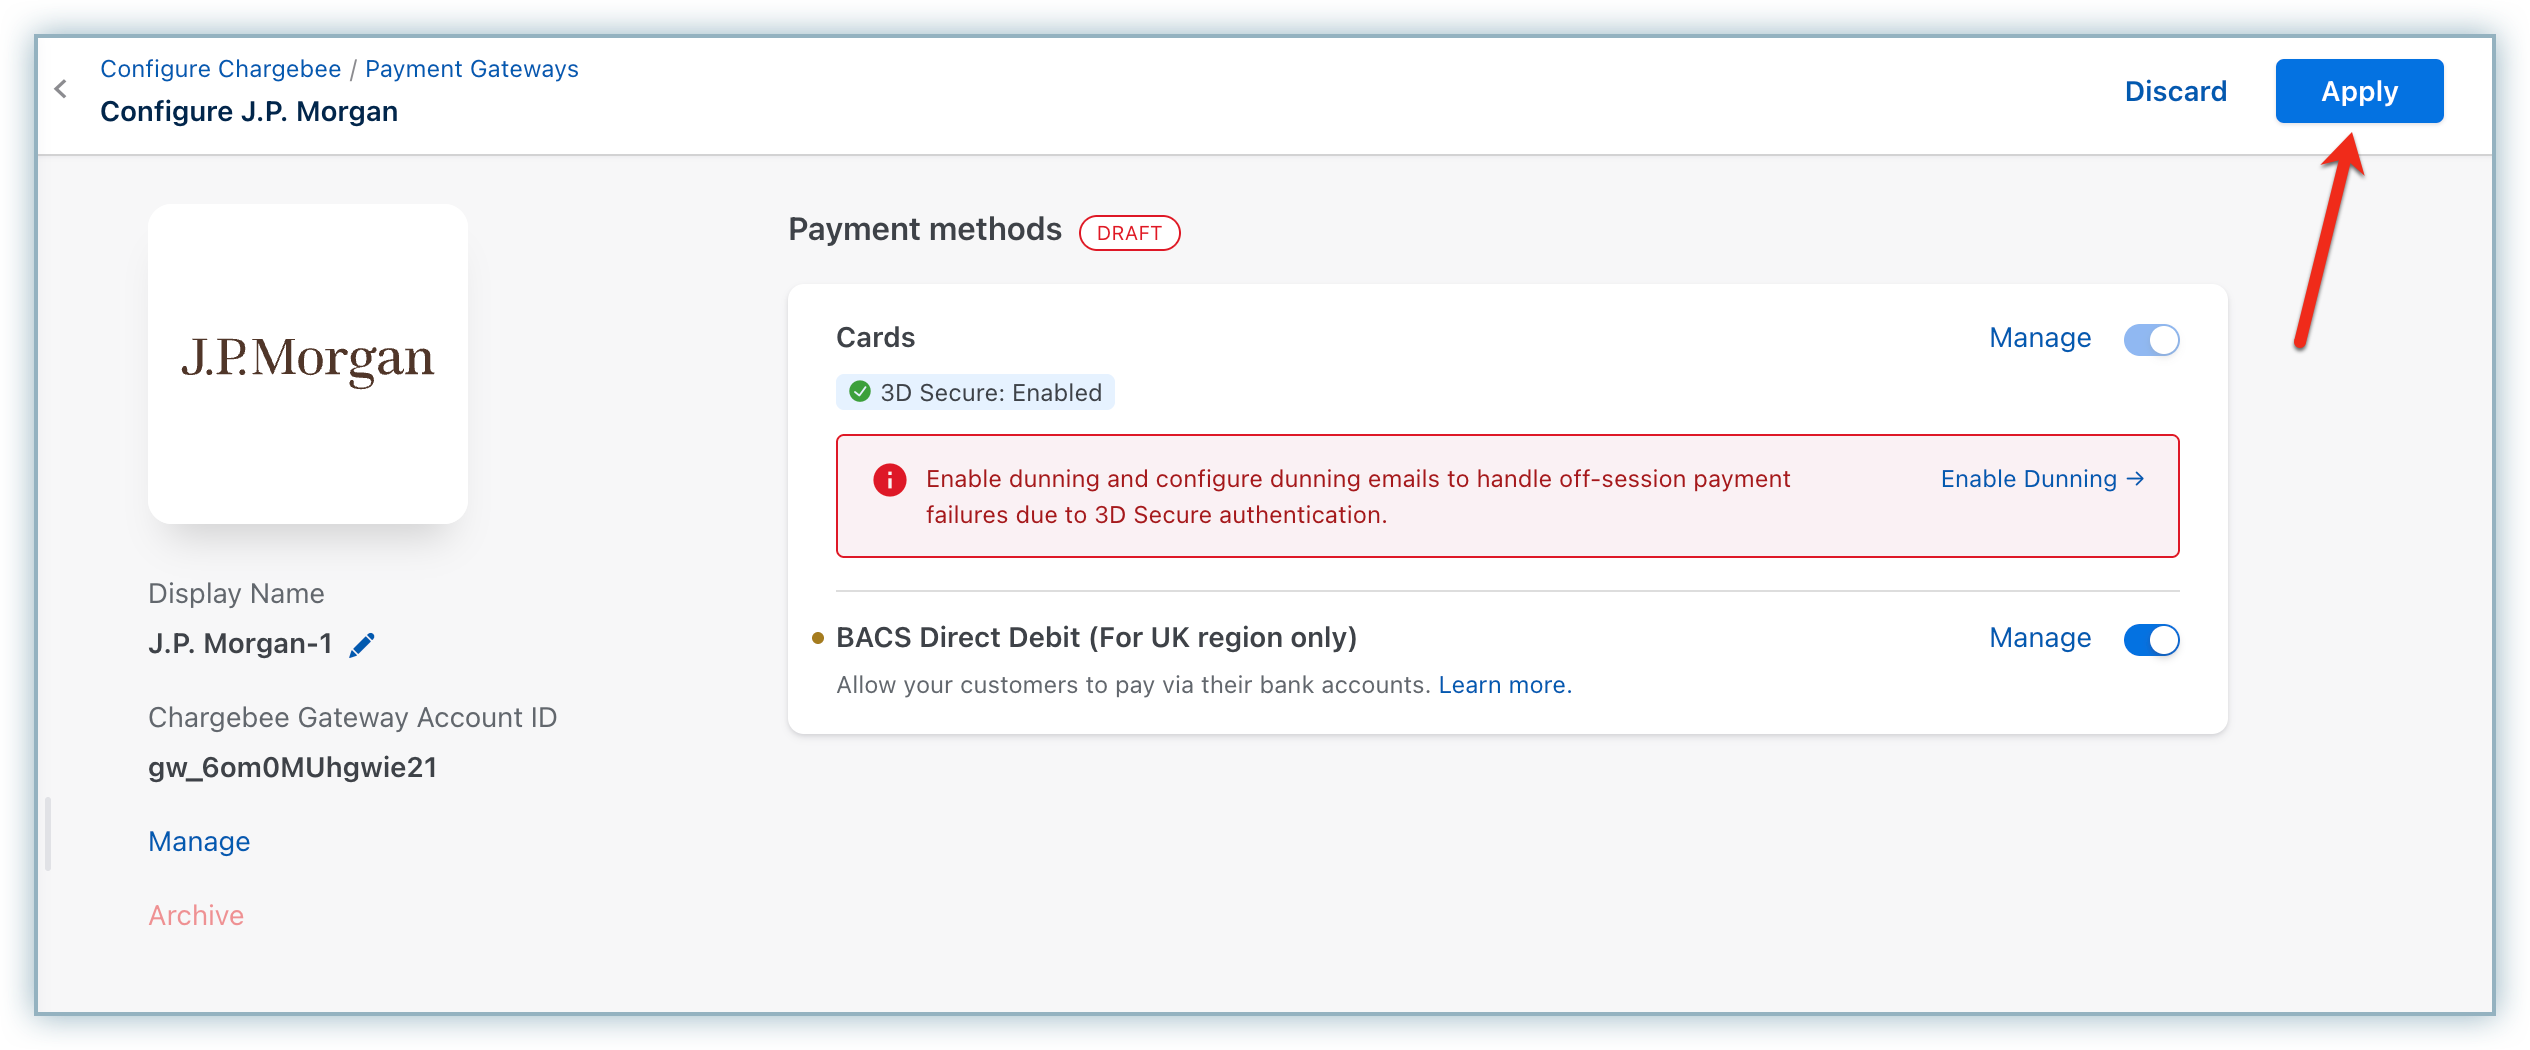Archive the J.P. Morgan gateway
This screenshot has height=1050, width=2530.
click(196, 916)
